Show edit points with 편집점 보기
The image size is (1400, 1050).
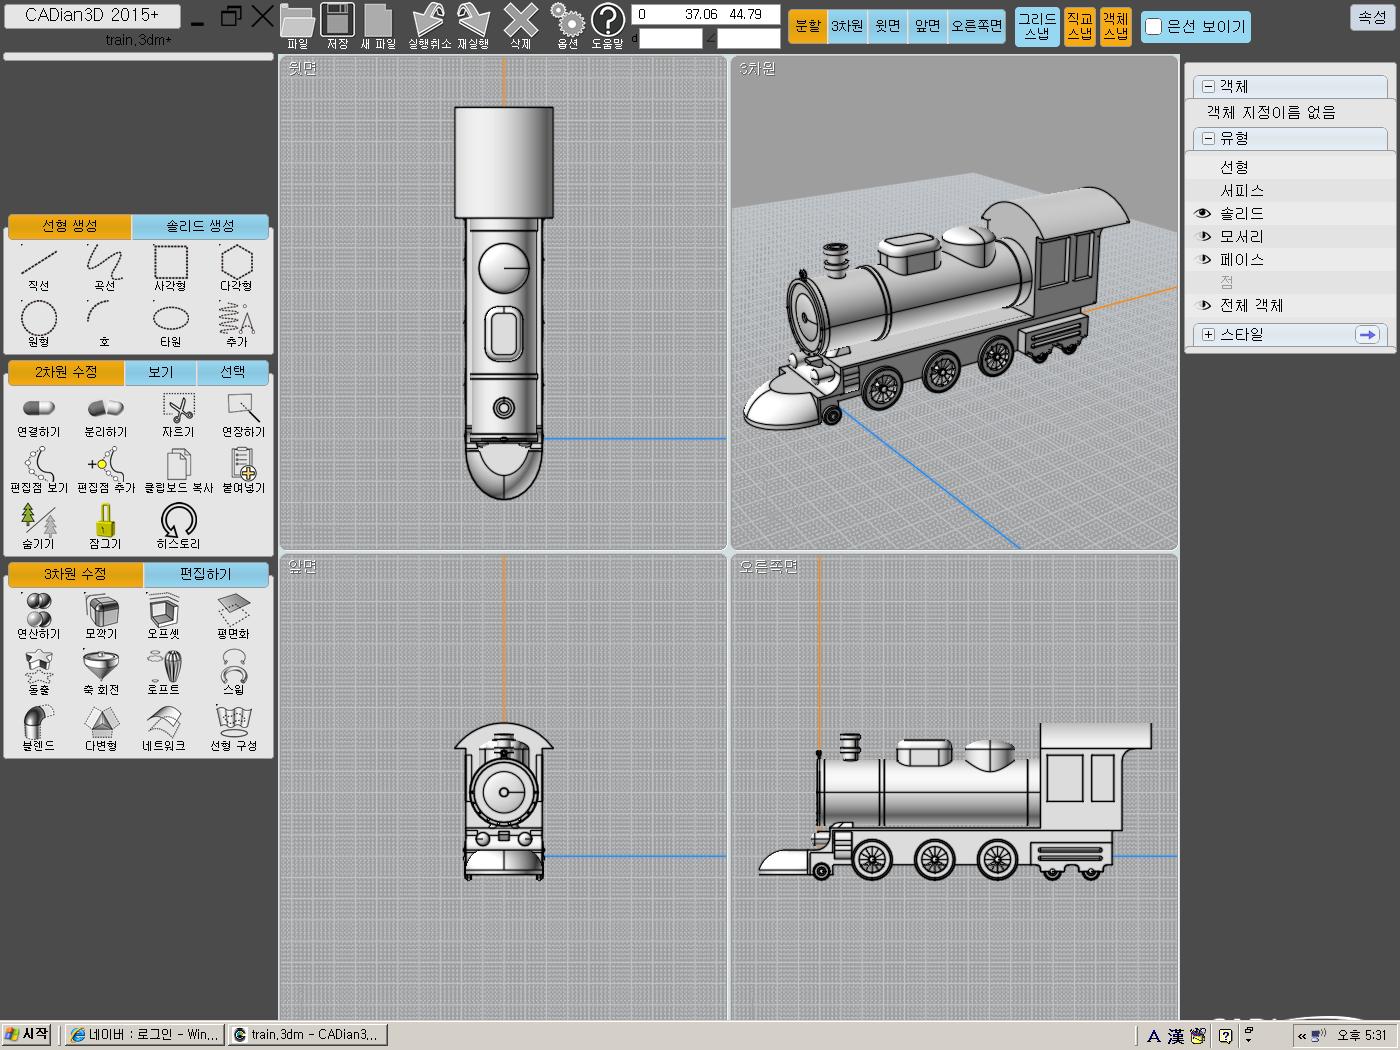point(38,471)
